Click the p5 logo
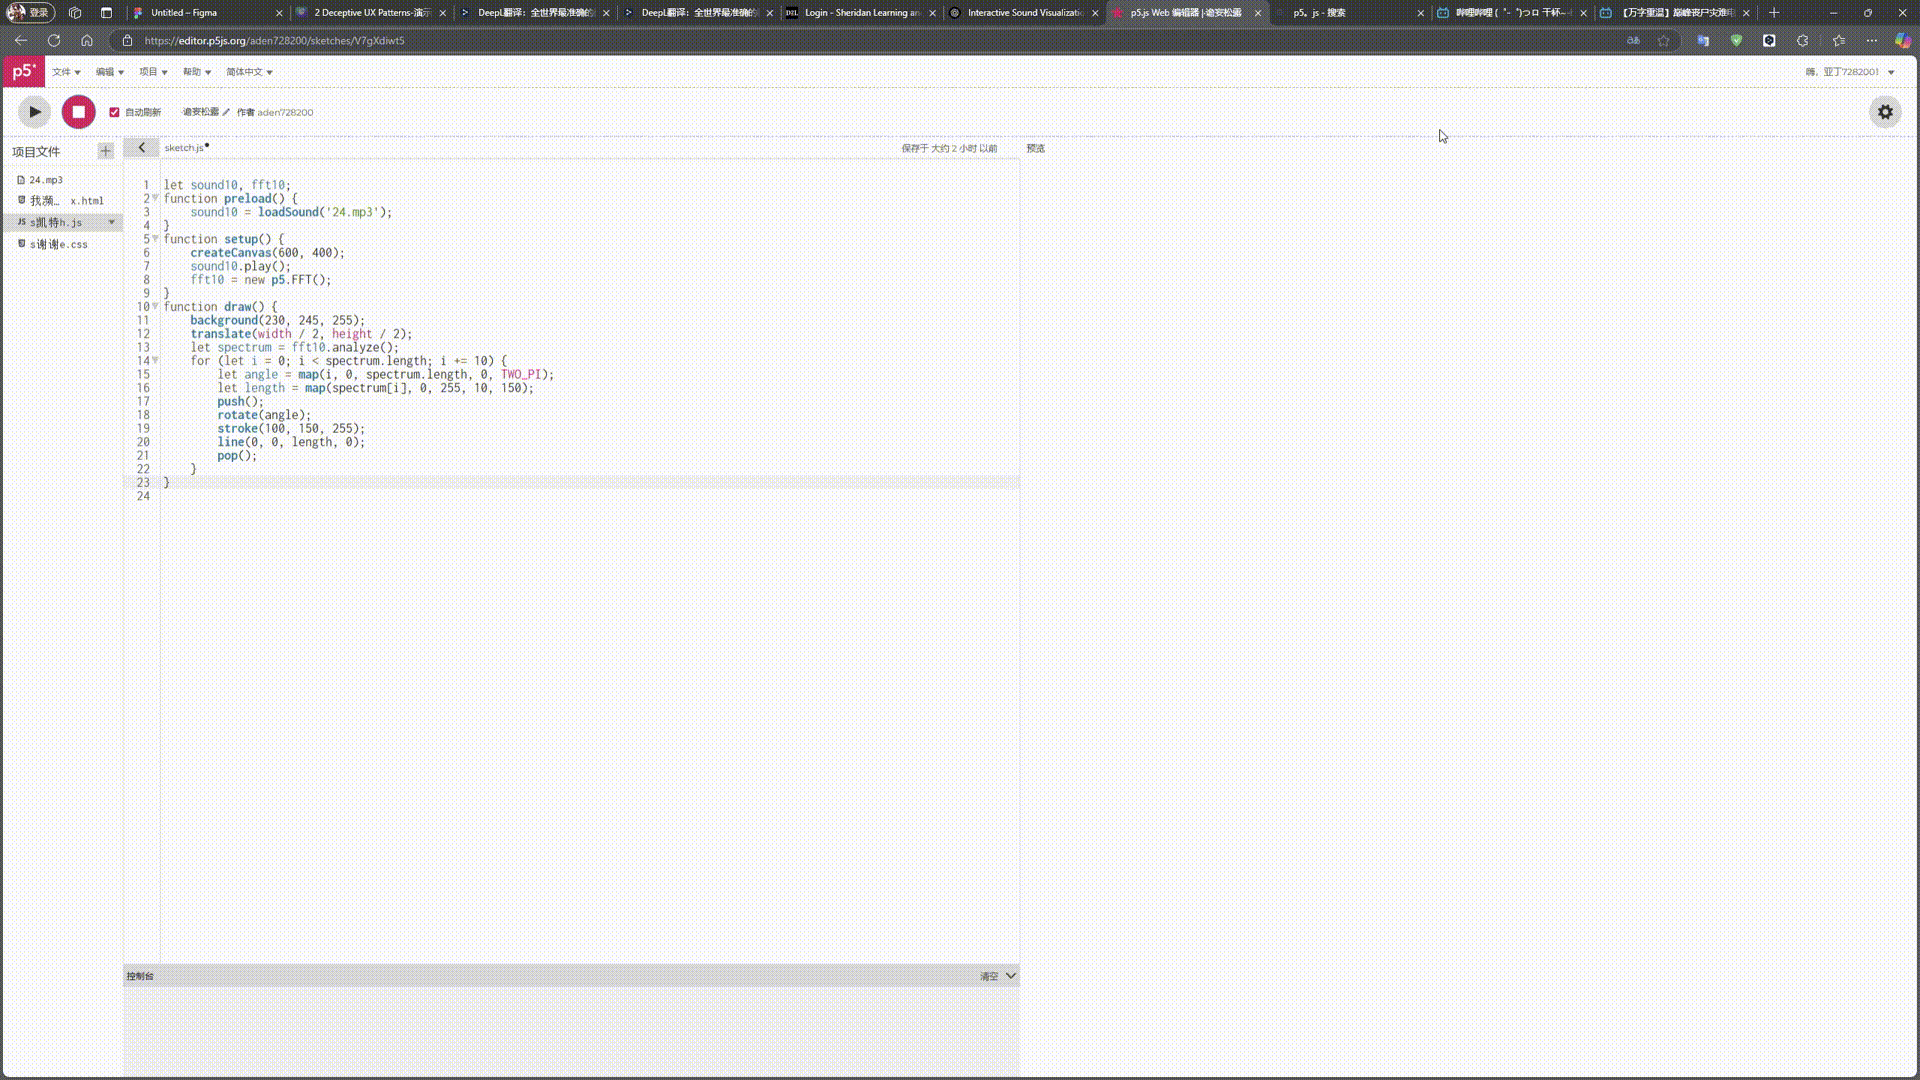Viewport: 1920px width, 1080px height. point(23,72)
